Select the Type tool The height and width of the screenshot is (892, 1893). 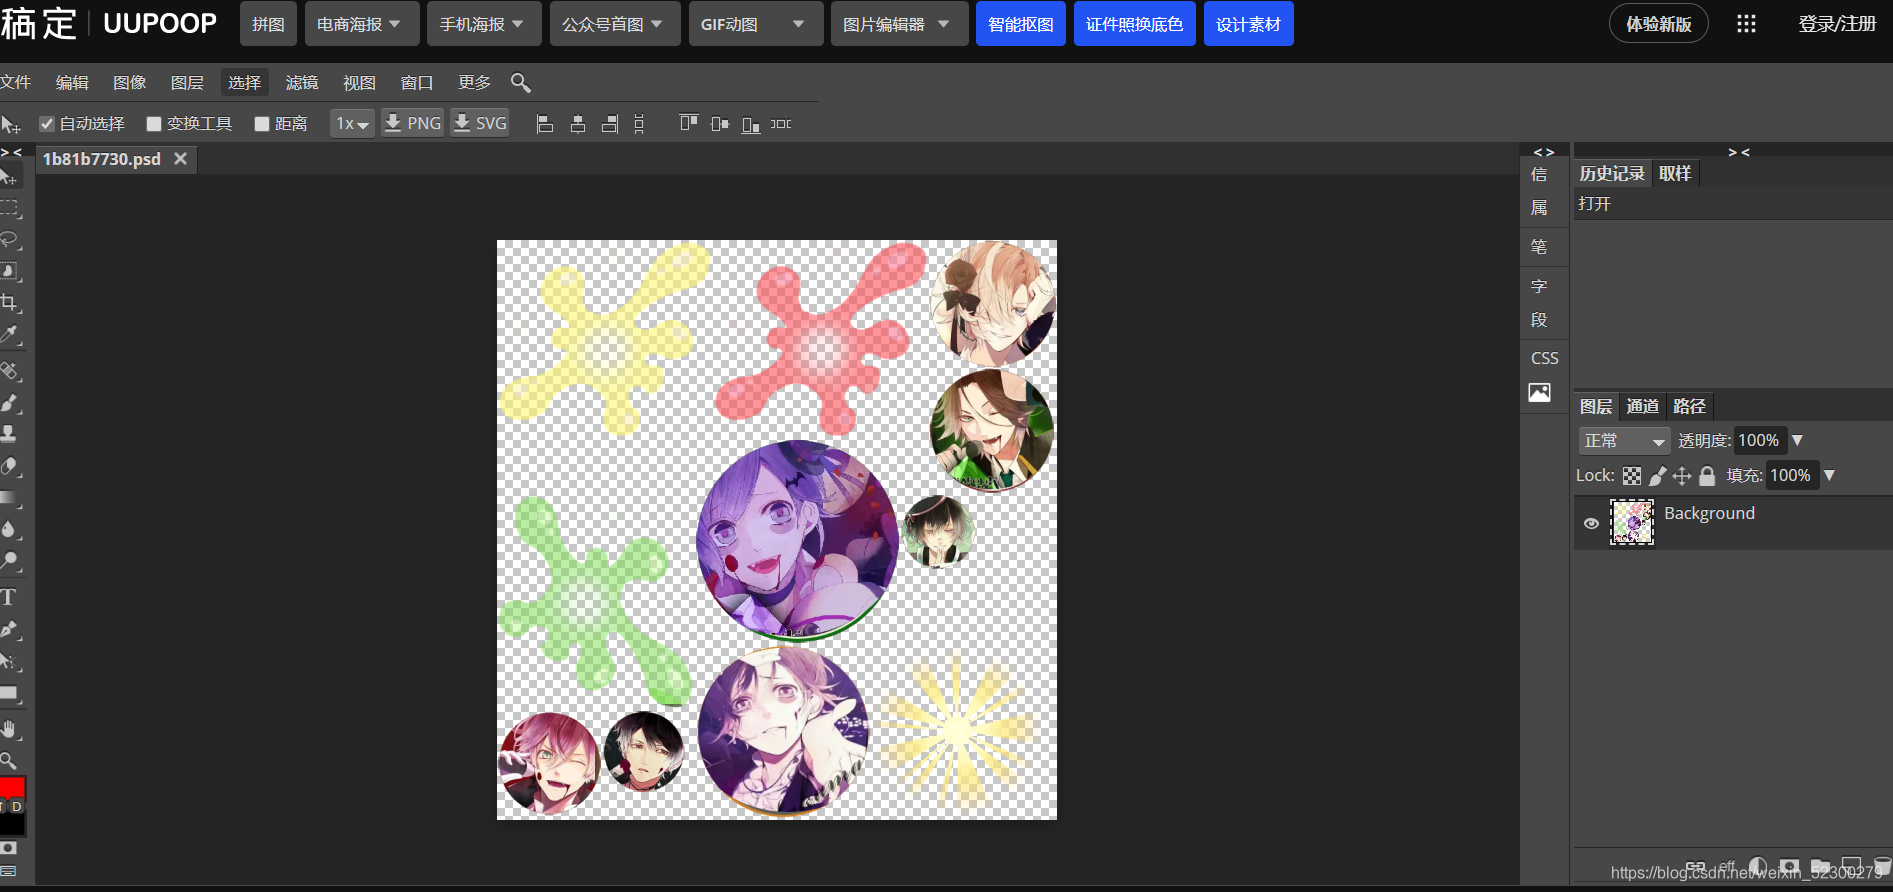pos(8,597)
